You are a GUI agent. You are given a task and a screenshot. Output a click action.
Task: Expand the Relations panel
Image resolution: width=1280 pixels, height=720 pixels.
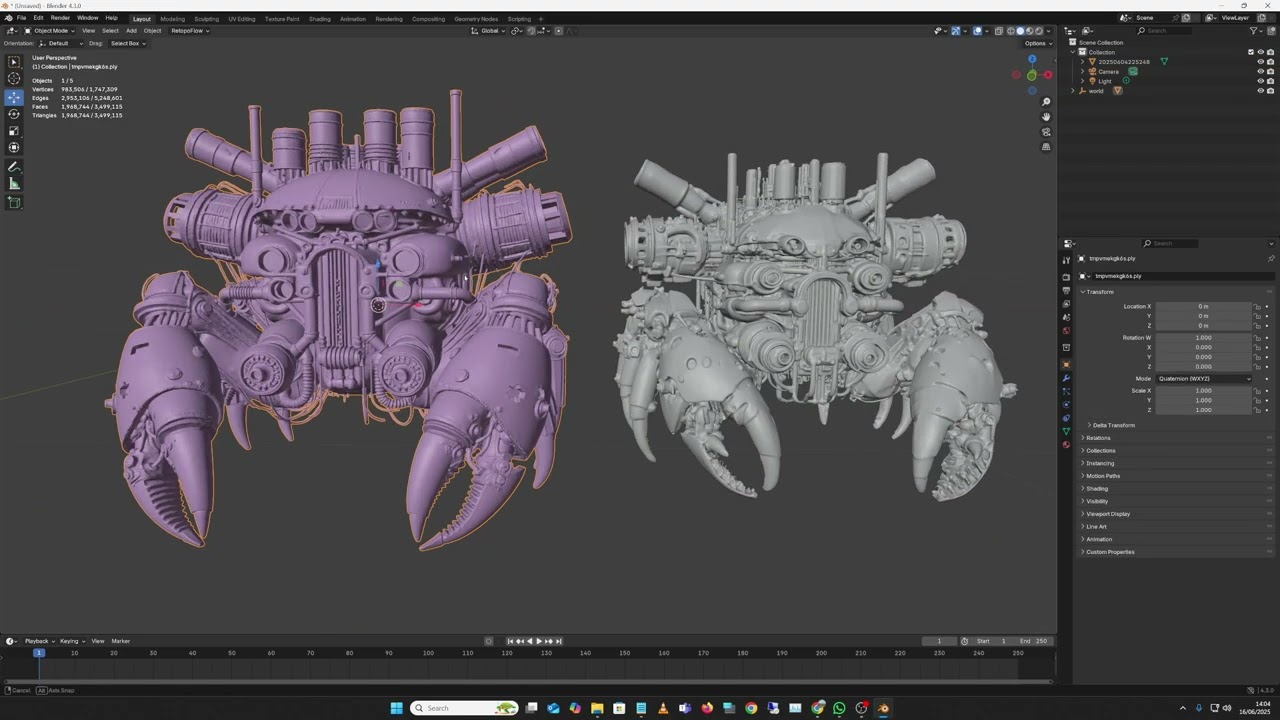coord(1098,438)
